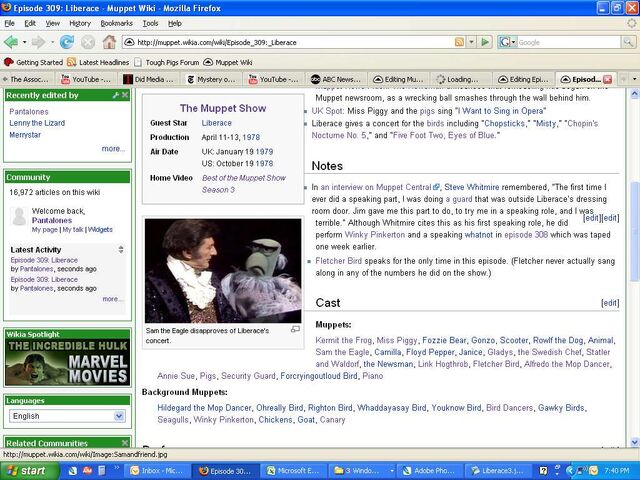640x480 pixels.
Task: Switch to the ABC News tab
Action: click(337, 79)
